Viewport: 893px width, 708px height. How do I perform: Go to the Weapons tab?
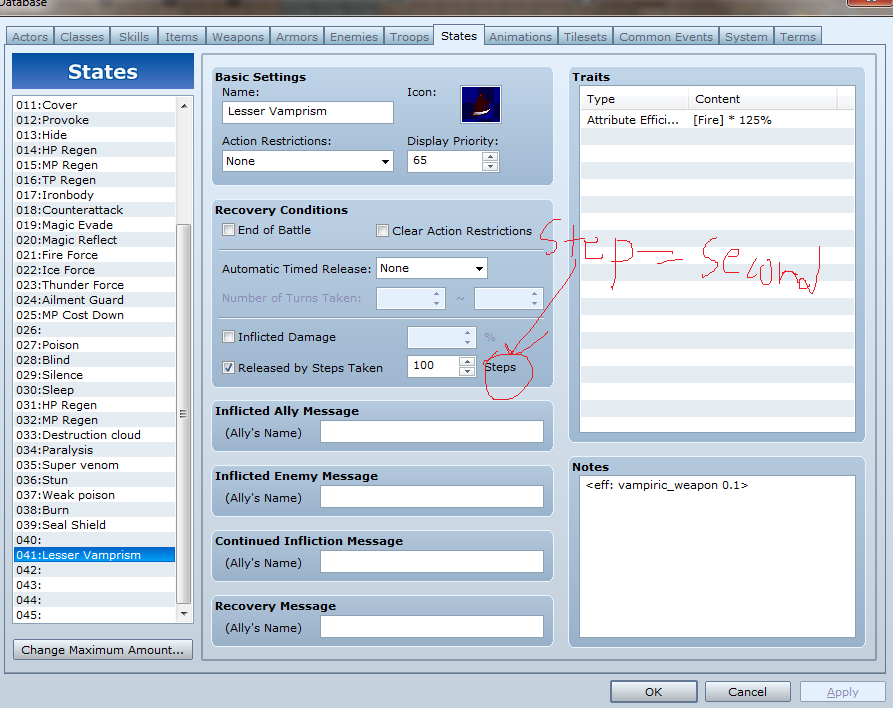[x=238, y=36]
